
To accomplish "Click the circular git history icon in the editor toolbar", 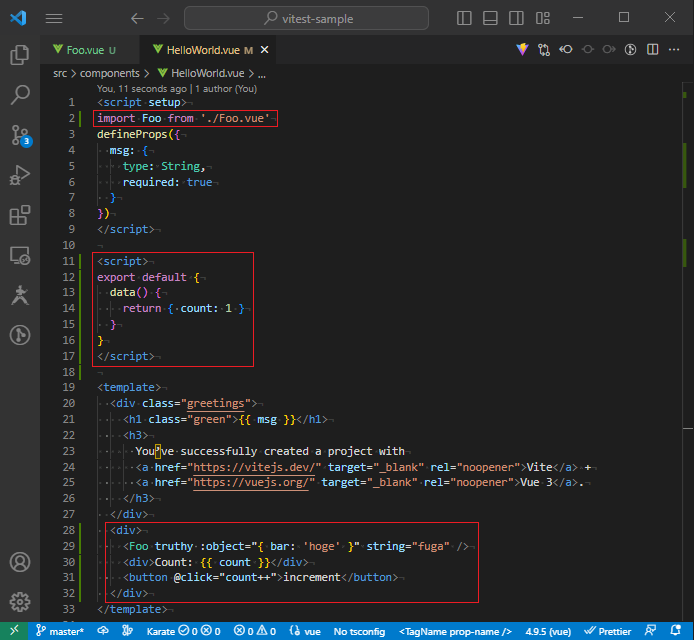I will pyautogui.click(x=630, y=50).
